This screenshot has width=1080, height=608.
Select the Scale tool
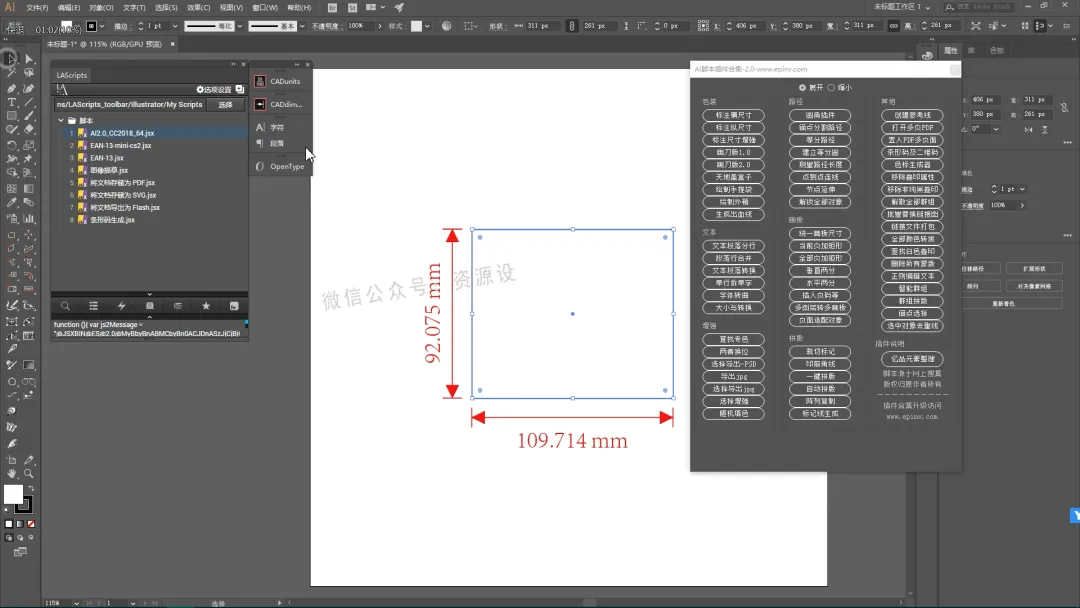(x=29, y=145)
